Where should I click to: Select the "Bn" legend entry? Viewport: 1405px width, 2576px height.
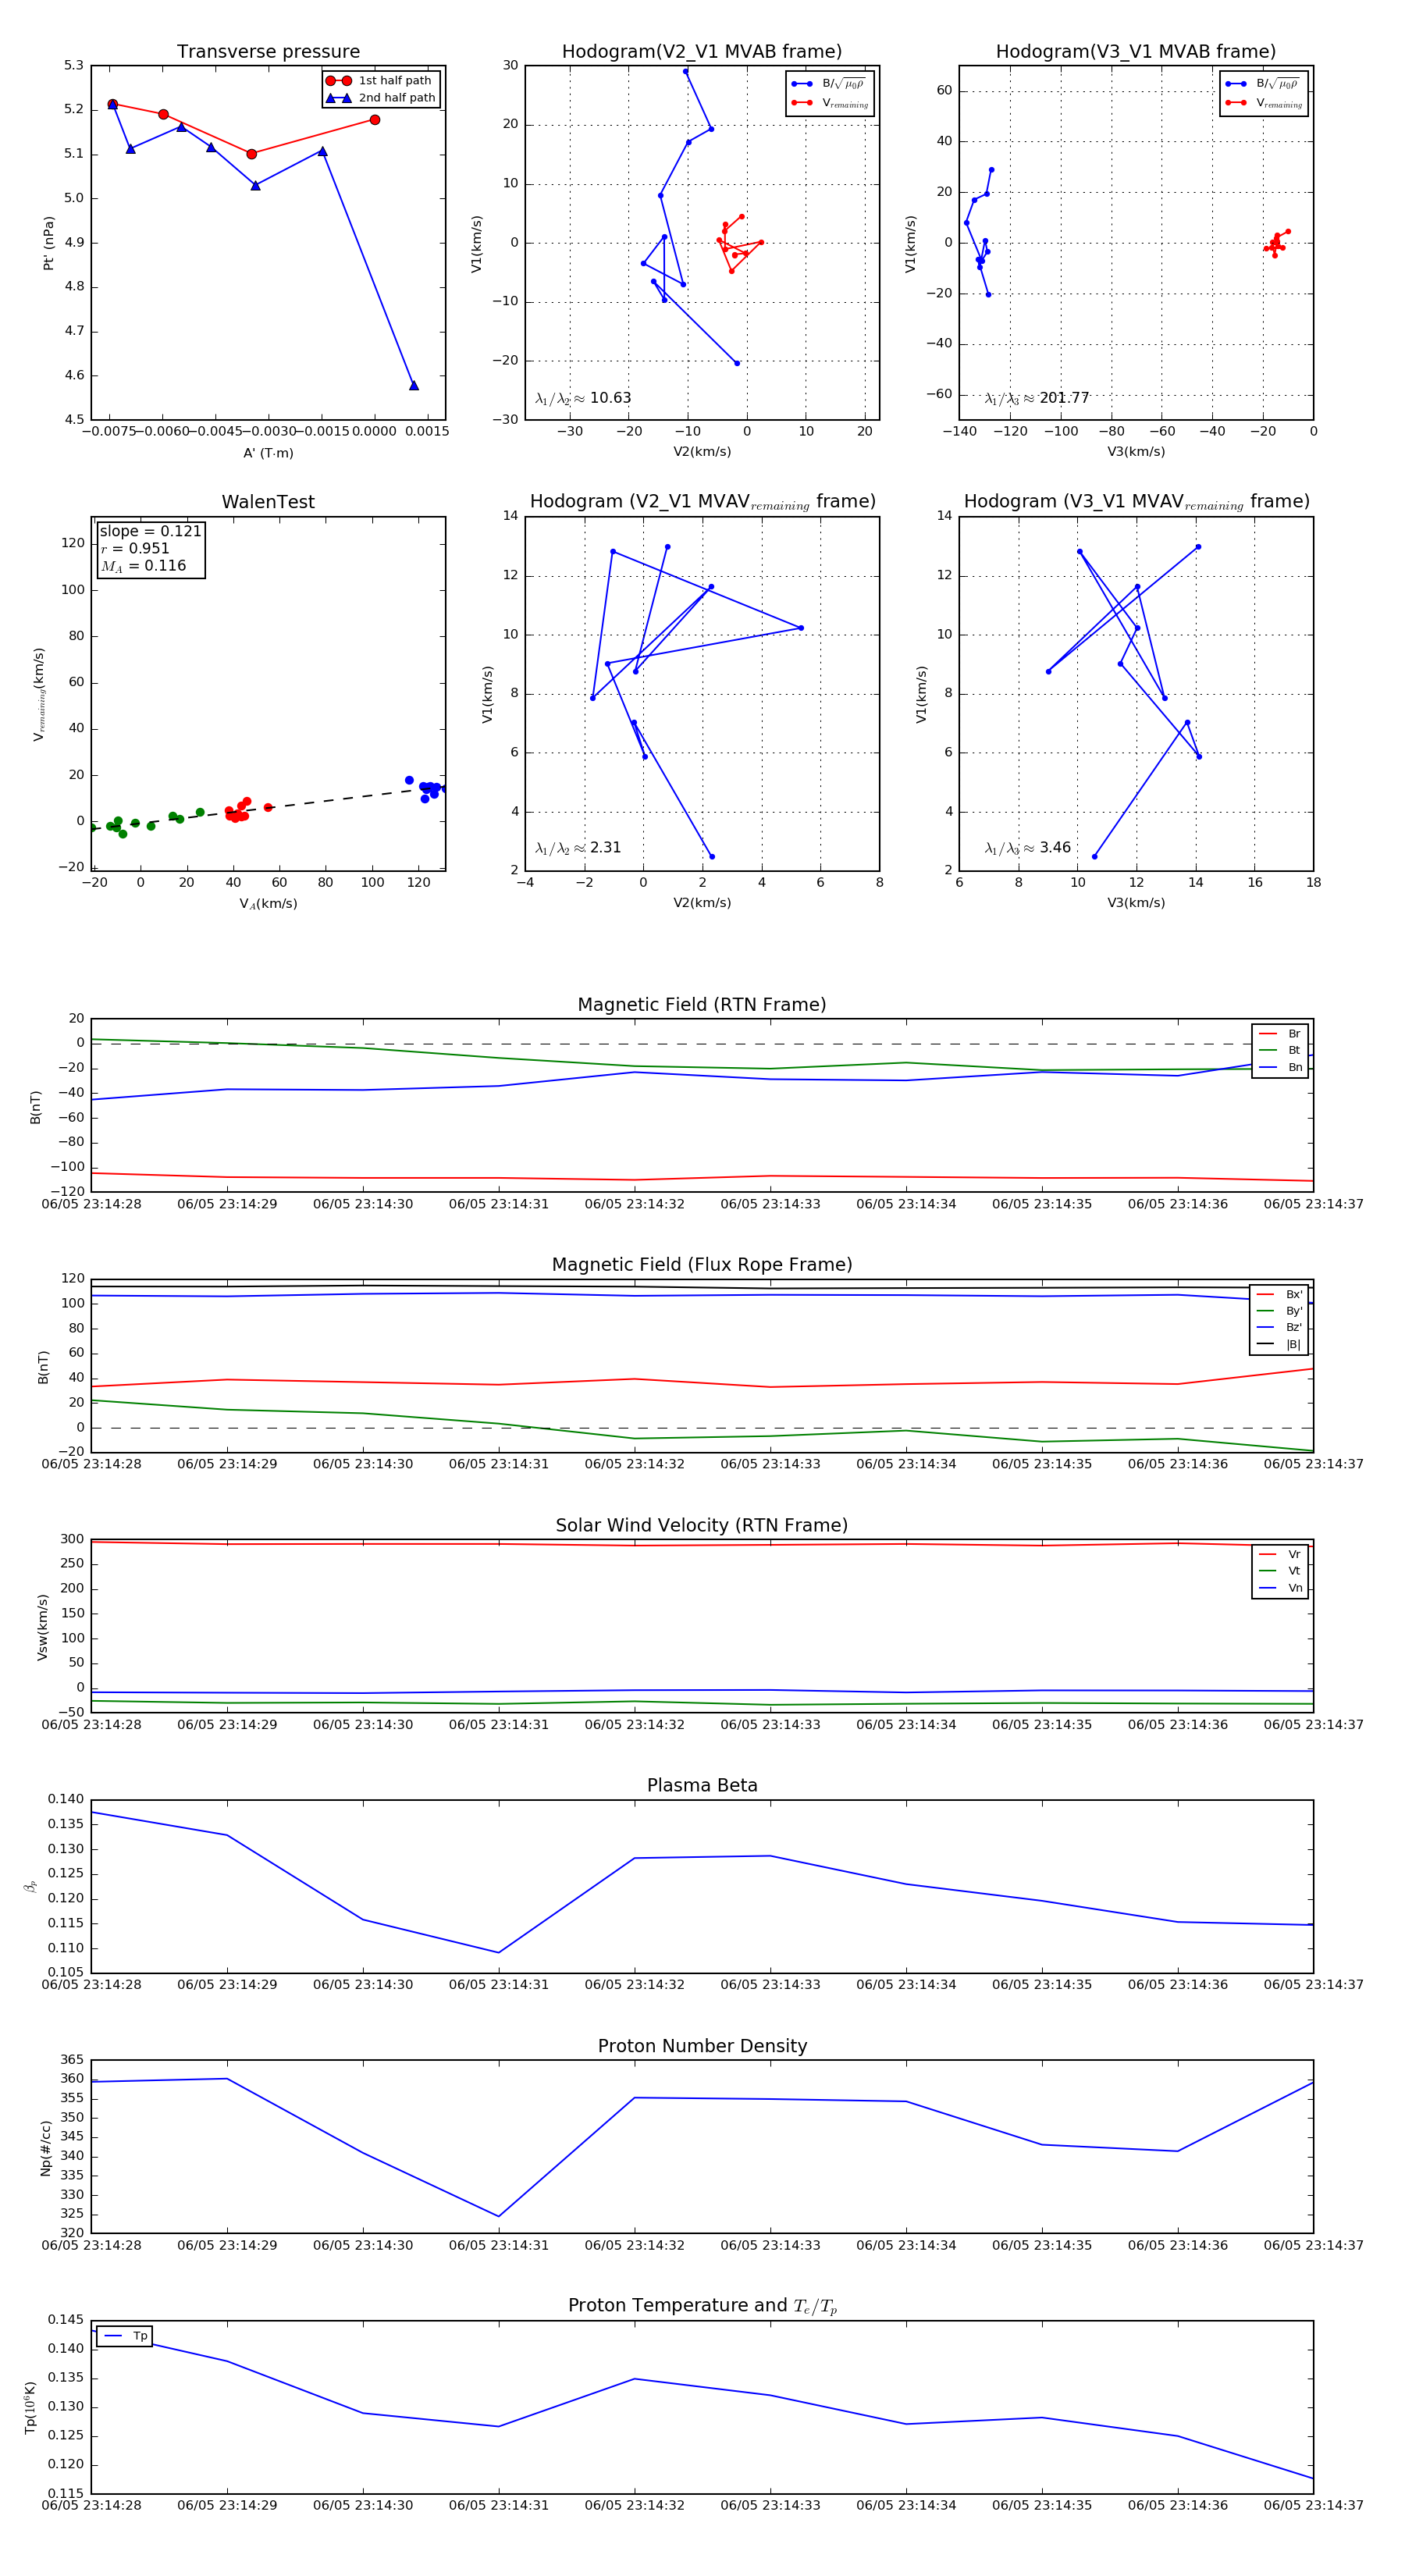point(1280,1068)
